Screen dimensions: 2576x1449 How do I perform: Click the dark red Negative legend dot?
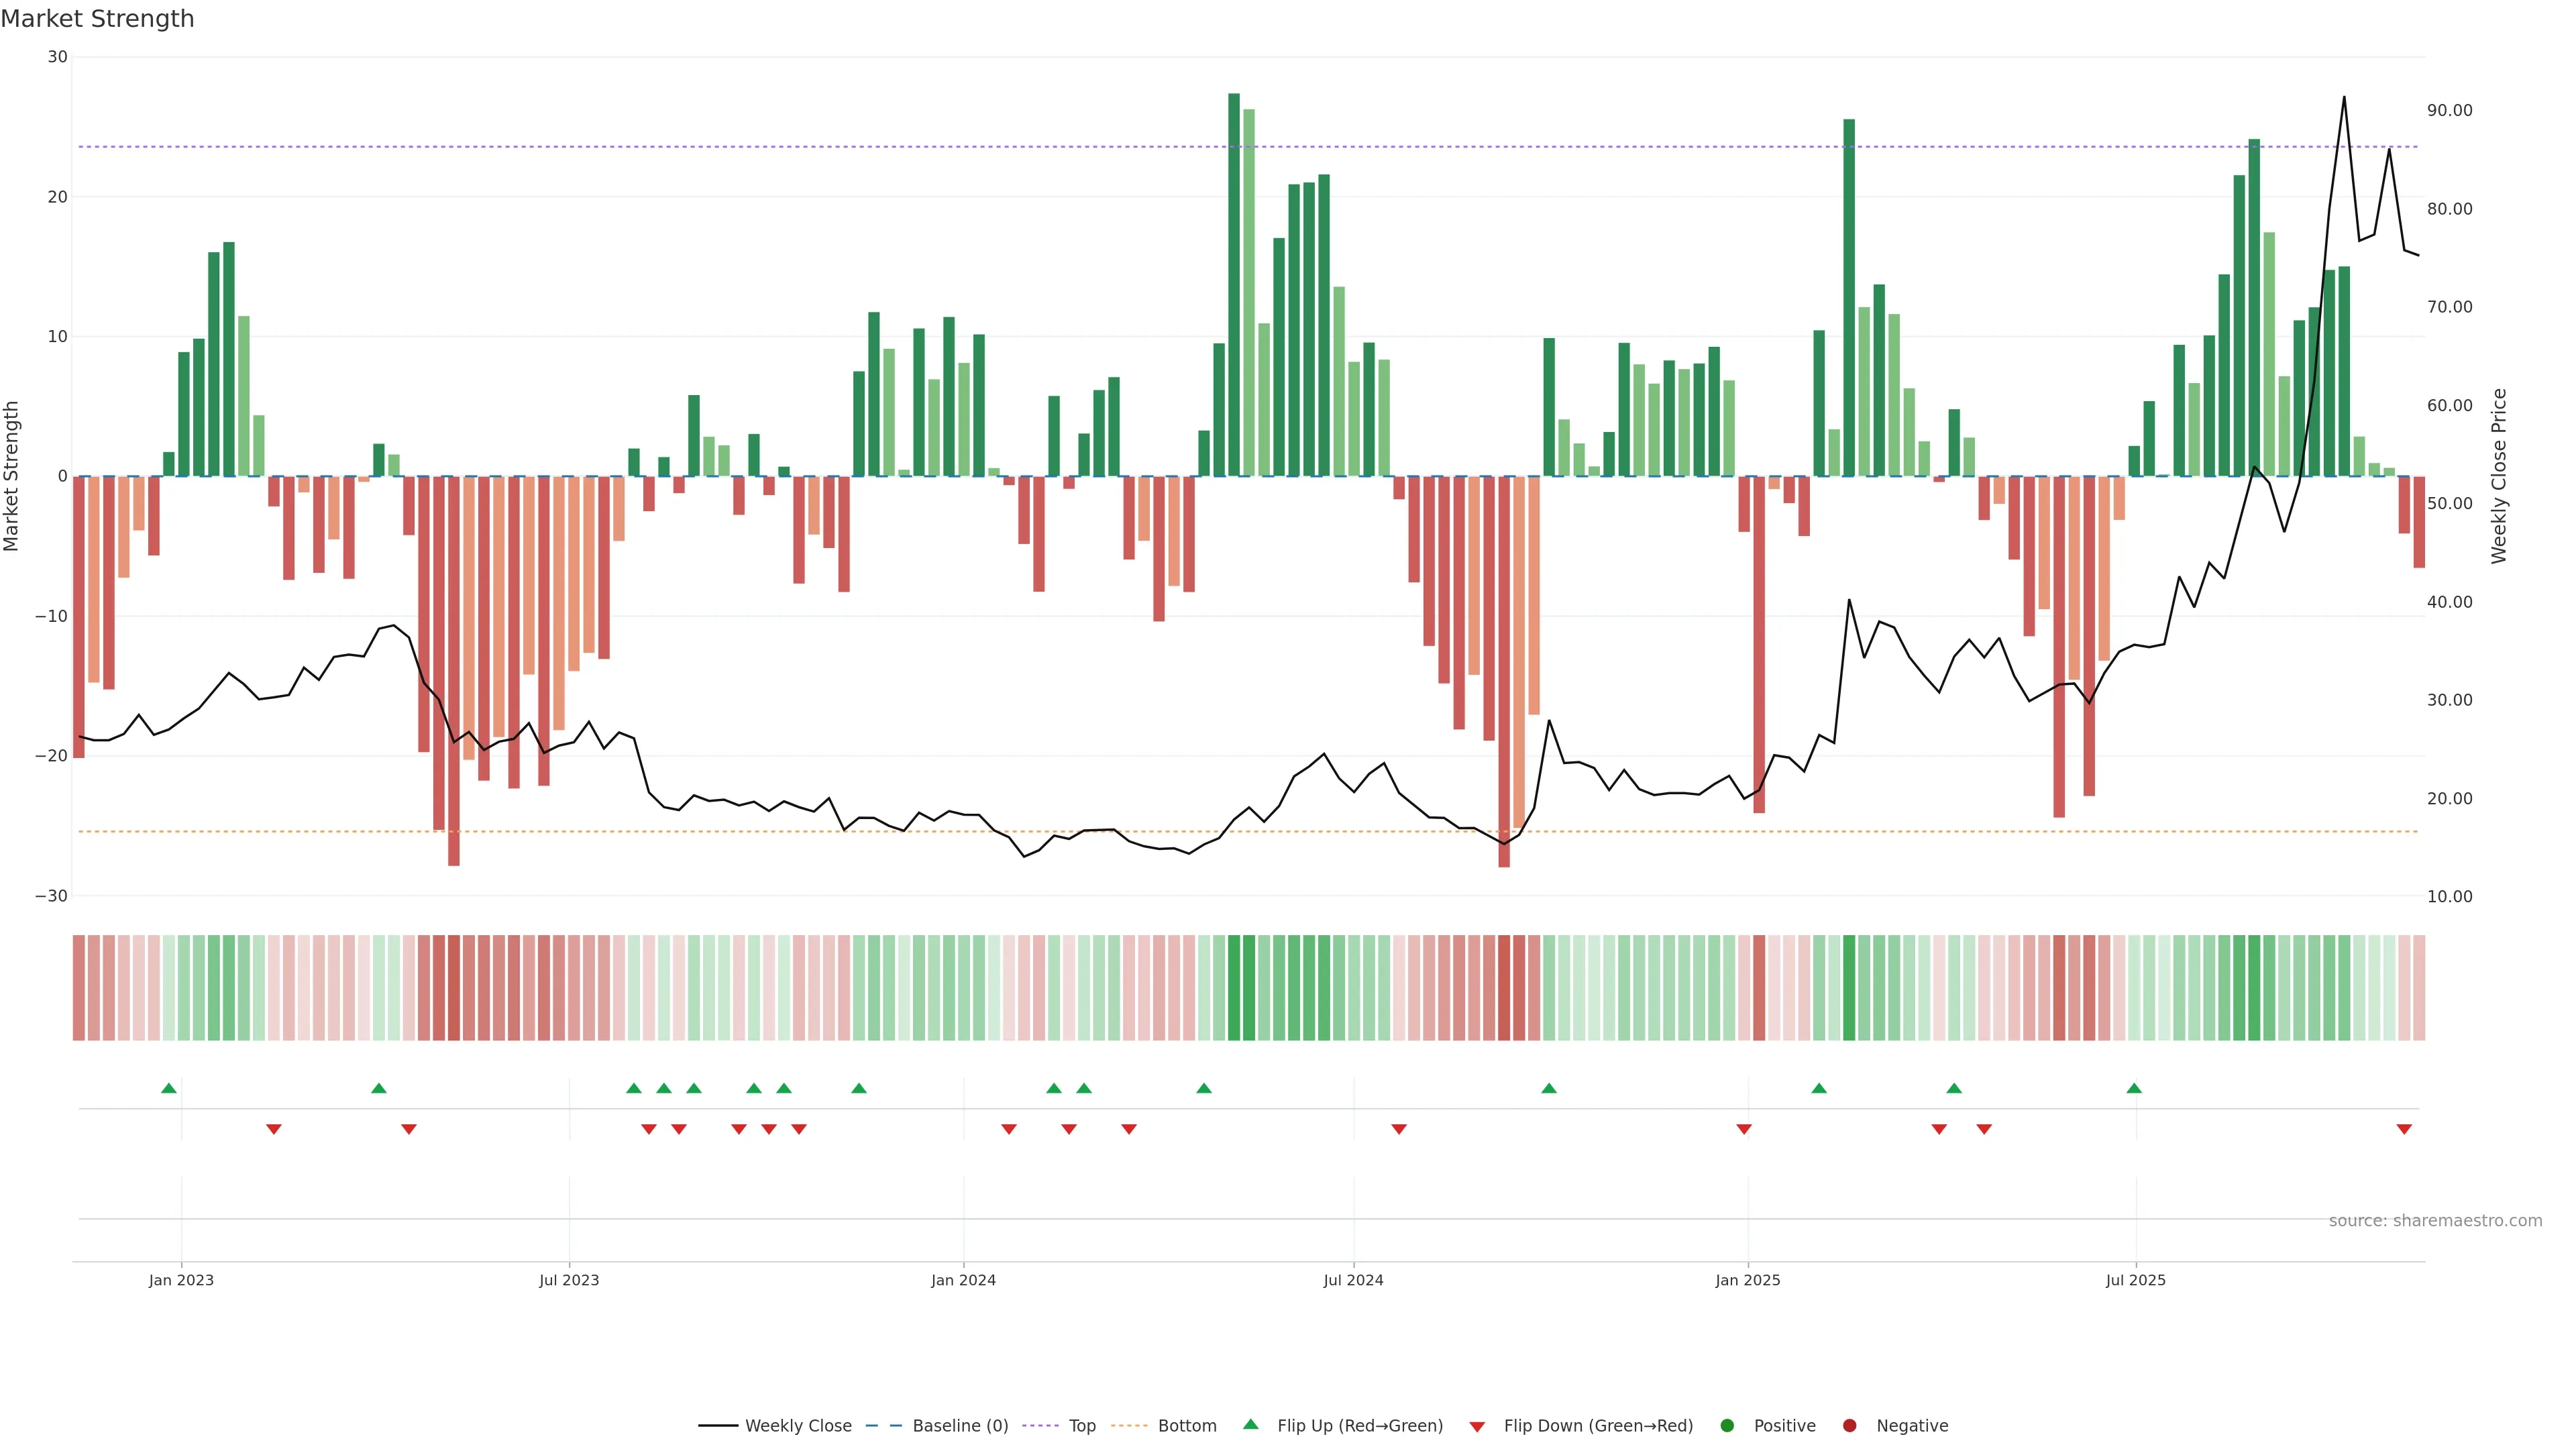point(1849,1425)
